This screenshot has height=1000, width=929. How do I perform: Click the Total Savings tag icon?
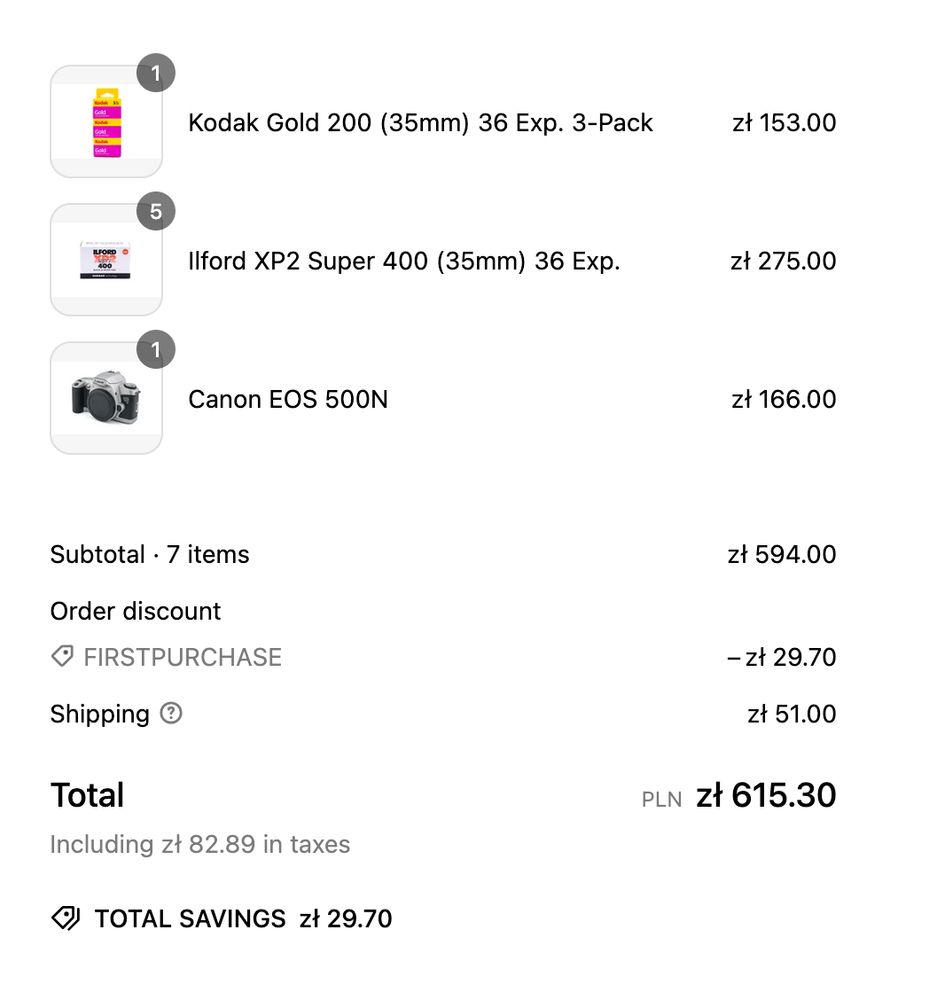pos(66,918)
